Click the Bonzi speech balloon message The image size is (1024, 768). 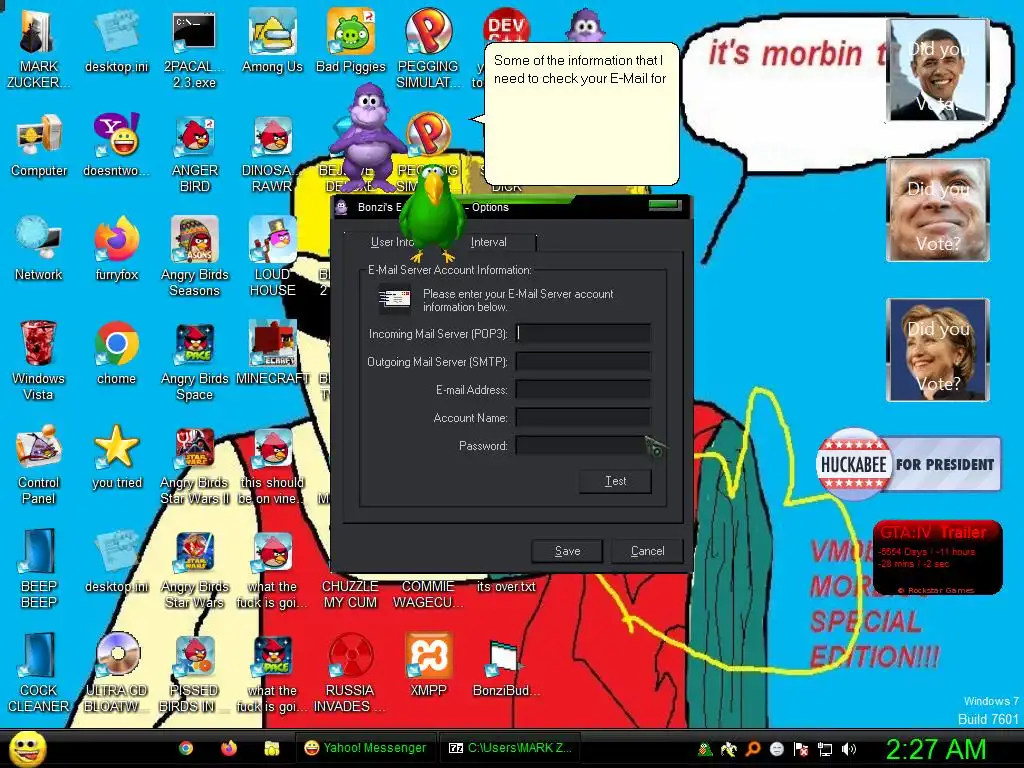pos(581,114)
